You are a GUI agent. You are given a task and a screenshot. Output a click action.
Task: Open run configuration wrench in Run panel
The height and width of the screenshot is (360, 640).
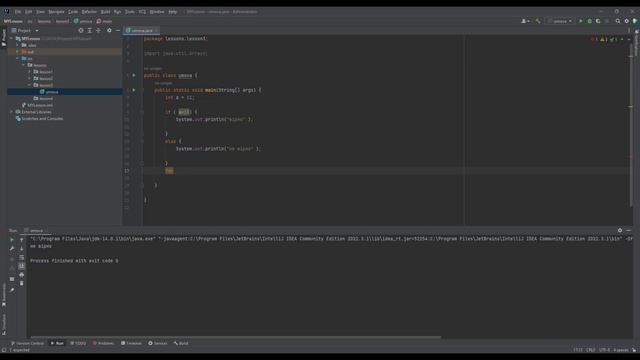[12, 249]
